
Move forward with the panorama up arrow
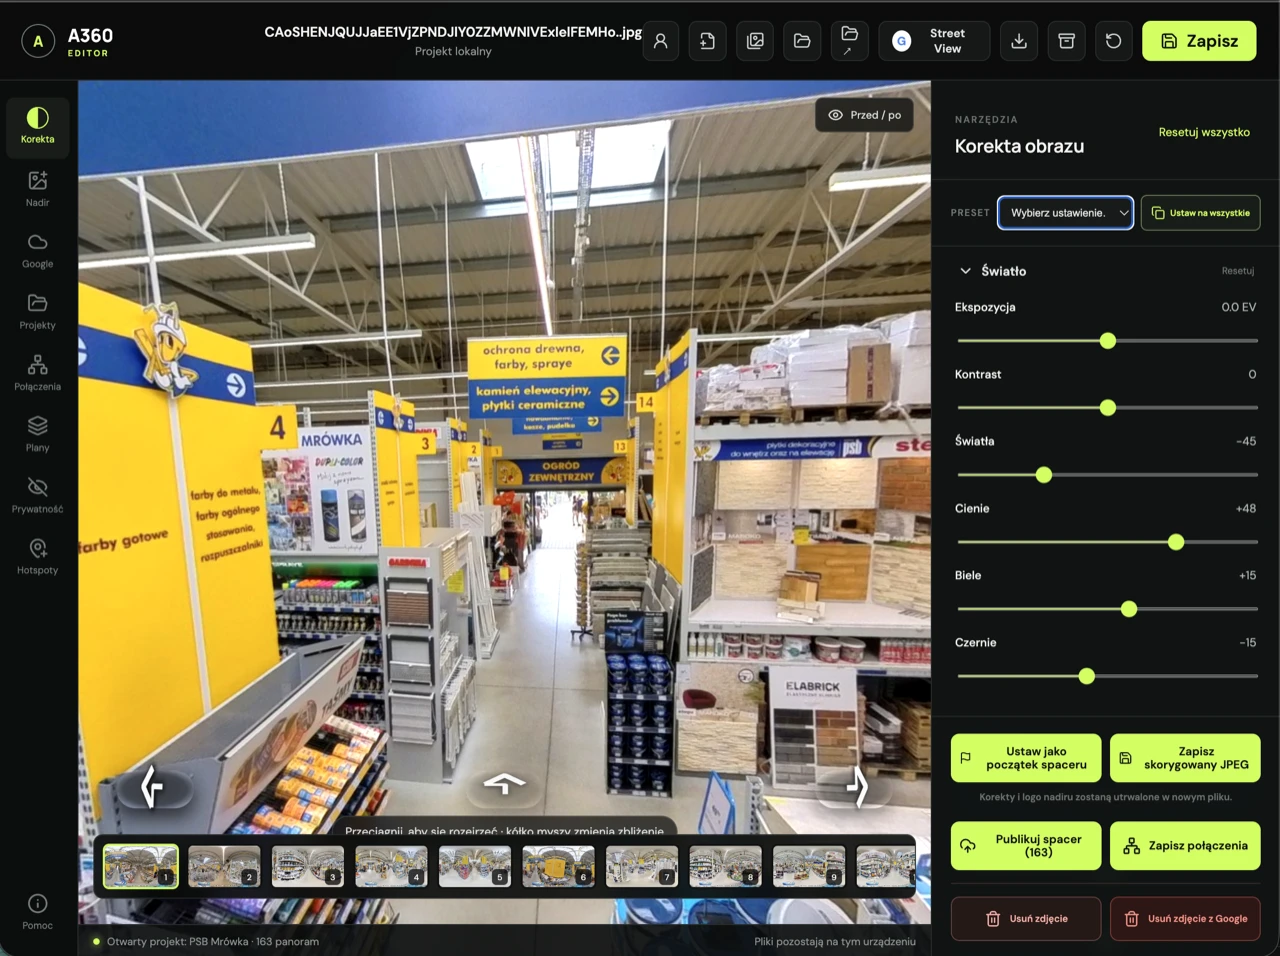click(504, 785)
